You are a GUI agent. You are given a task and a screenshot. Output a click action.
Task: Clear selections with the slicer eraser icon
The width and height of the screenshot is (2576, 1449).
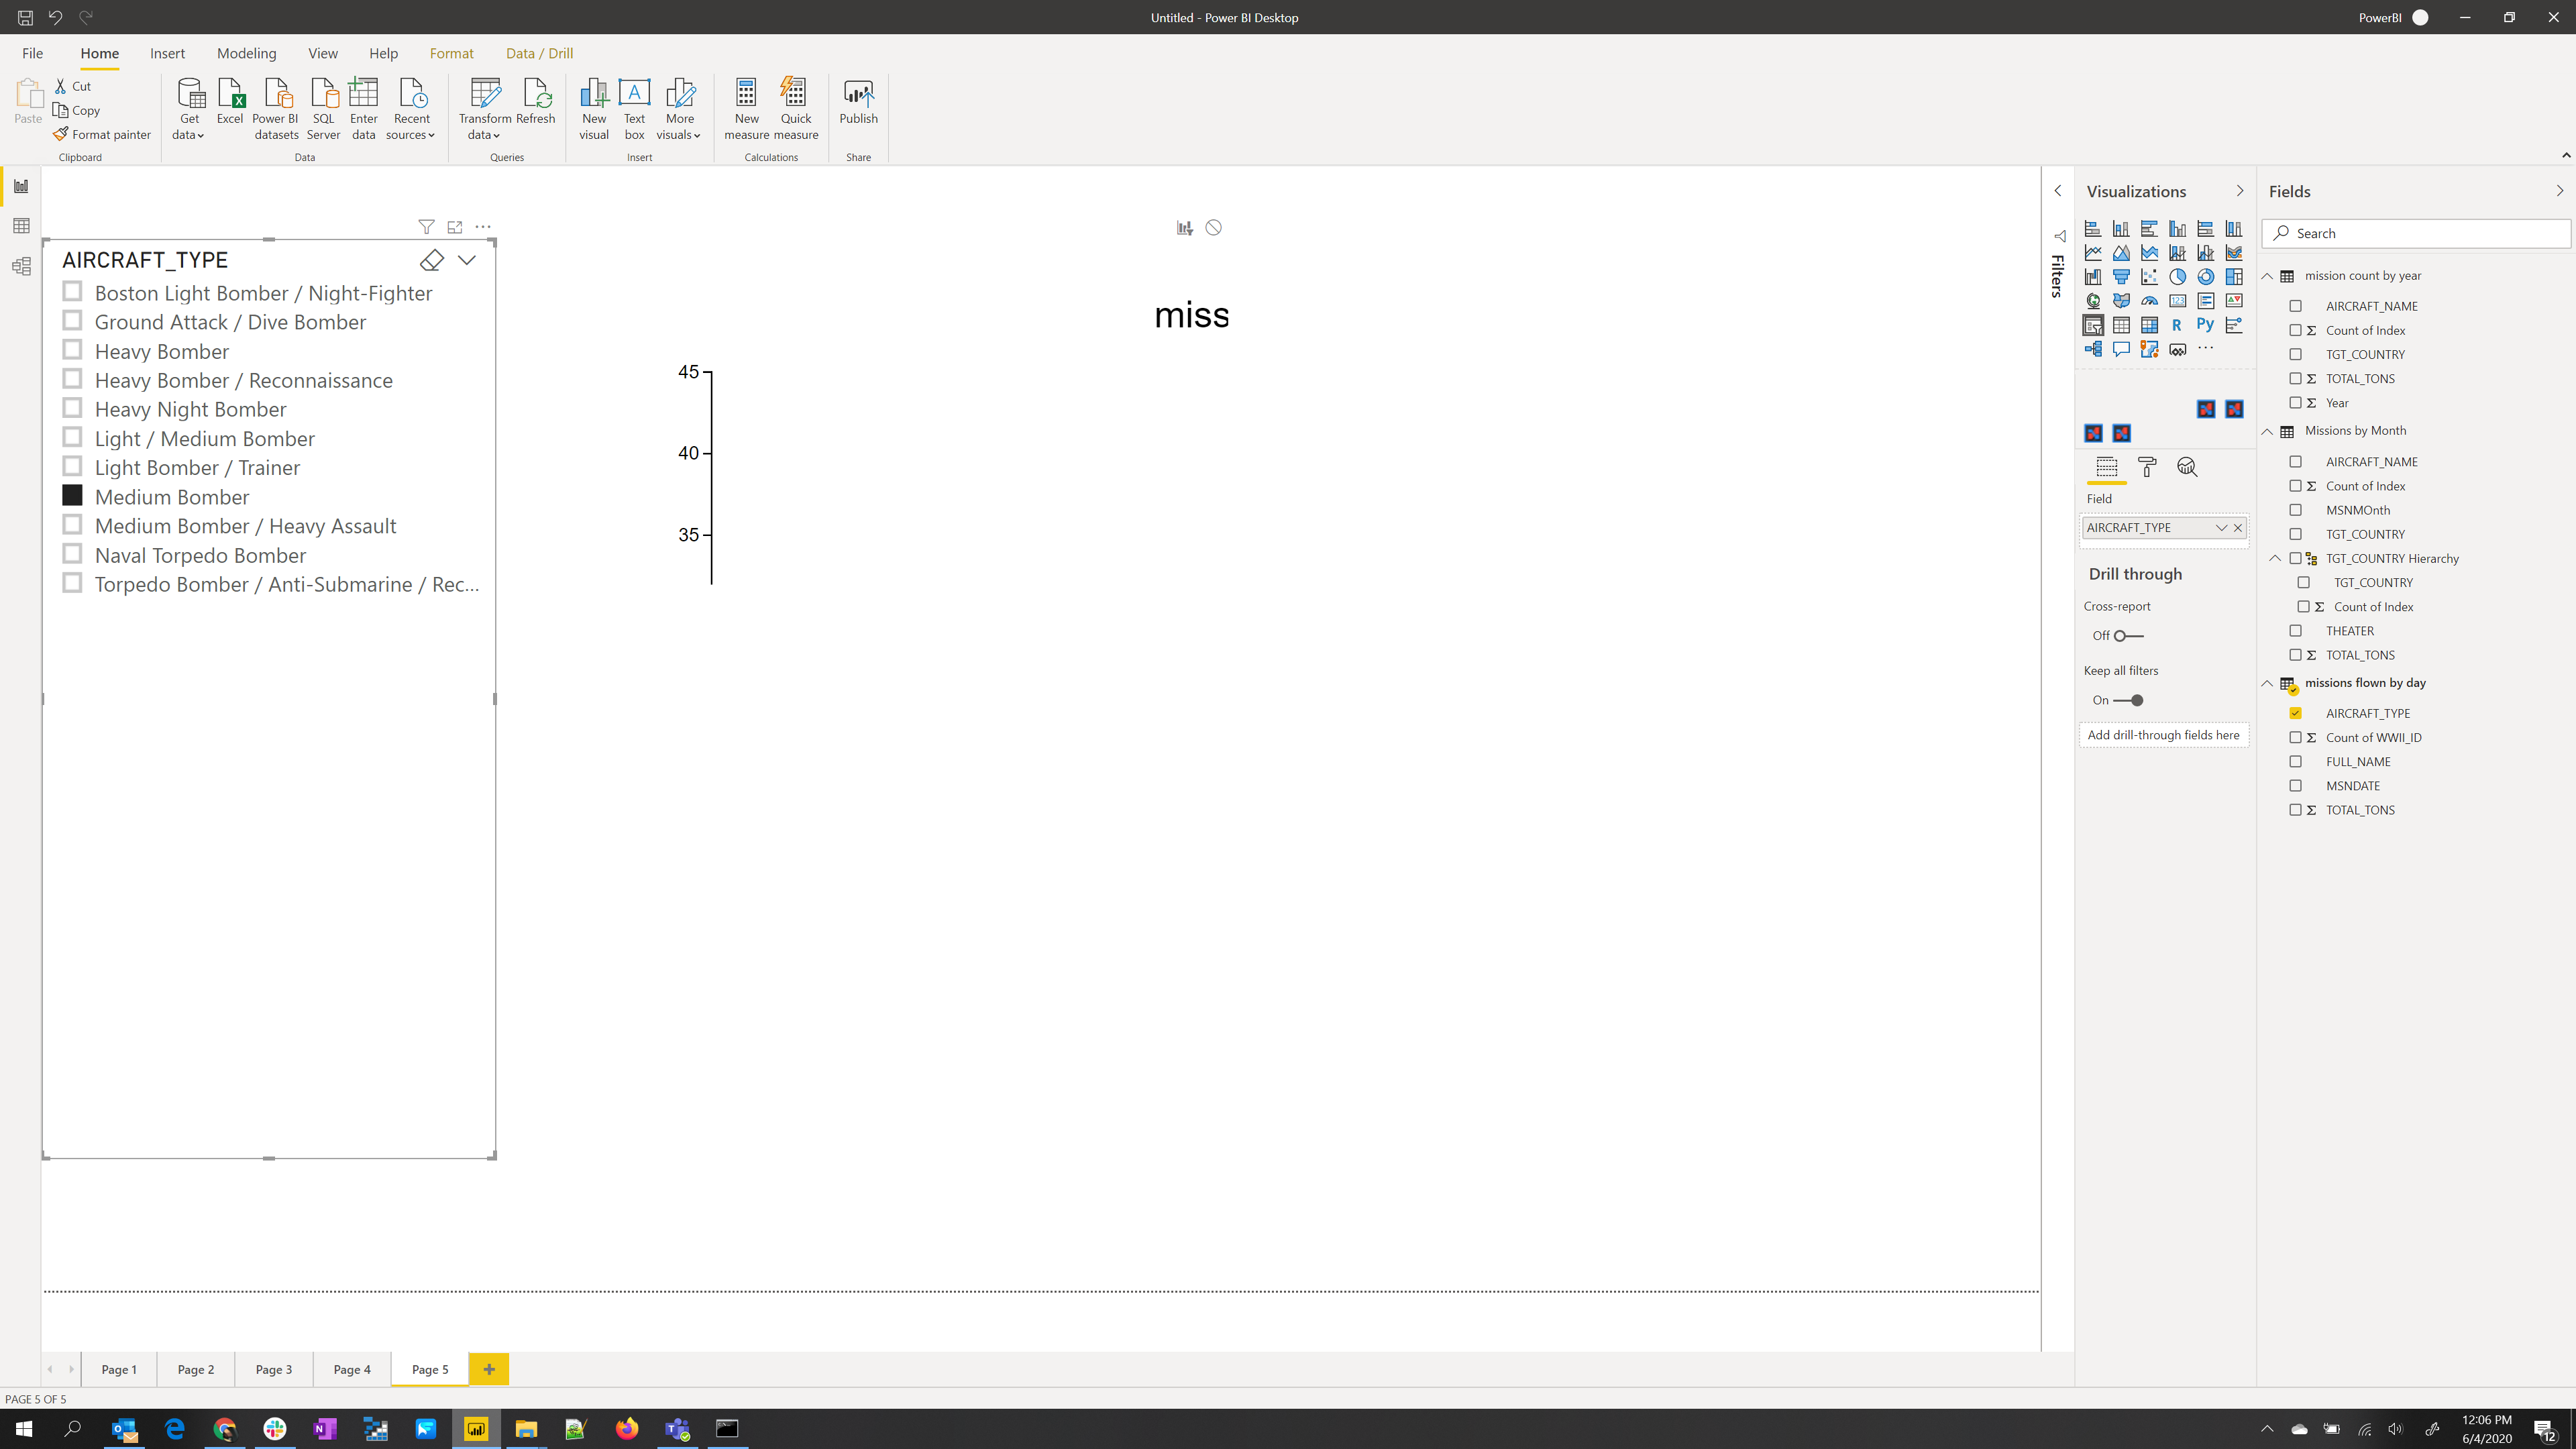click(x=432, y=260)
